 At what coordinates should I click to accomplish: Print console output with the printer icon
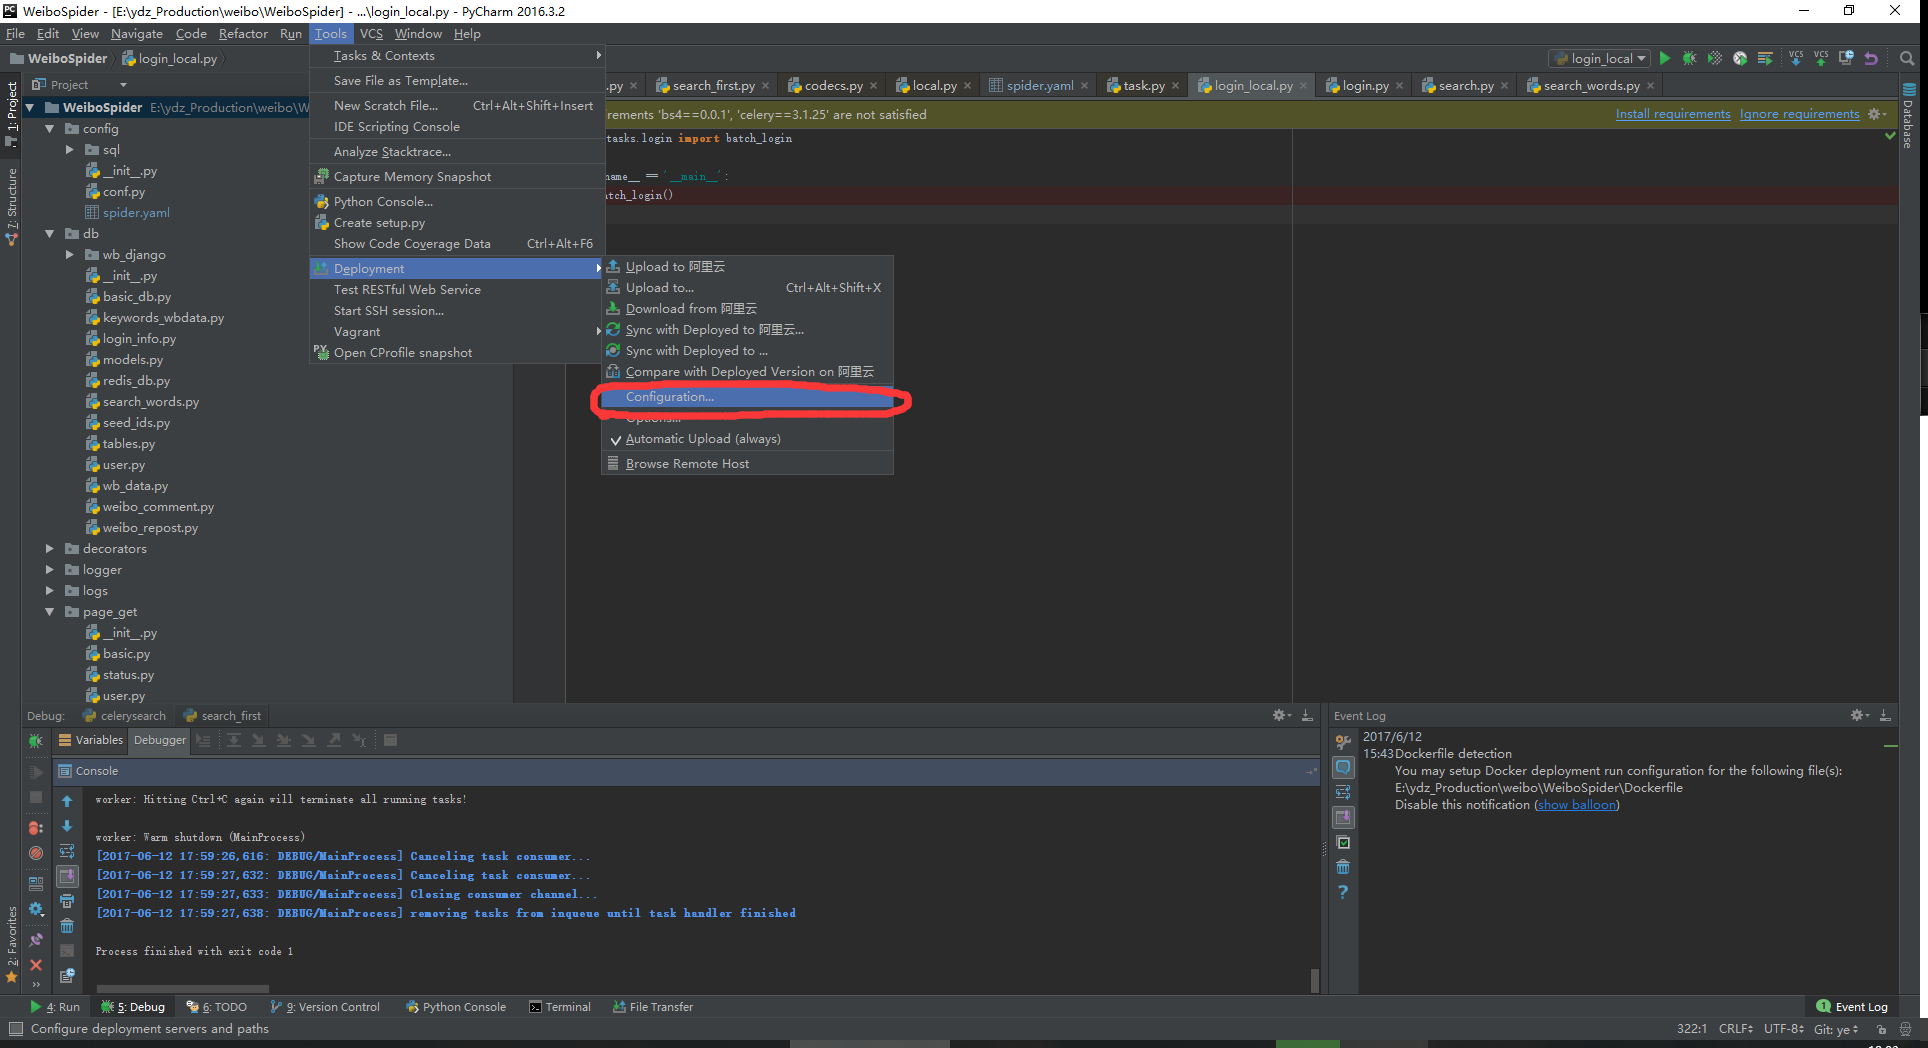(x=67, y=901)
